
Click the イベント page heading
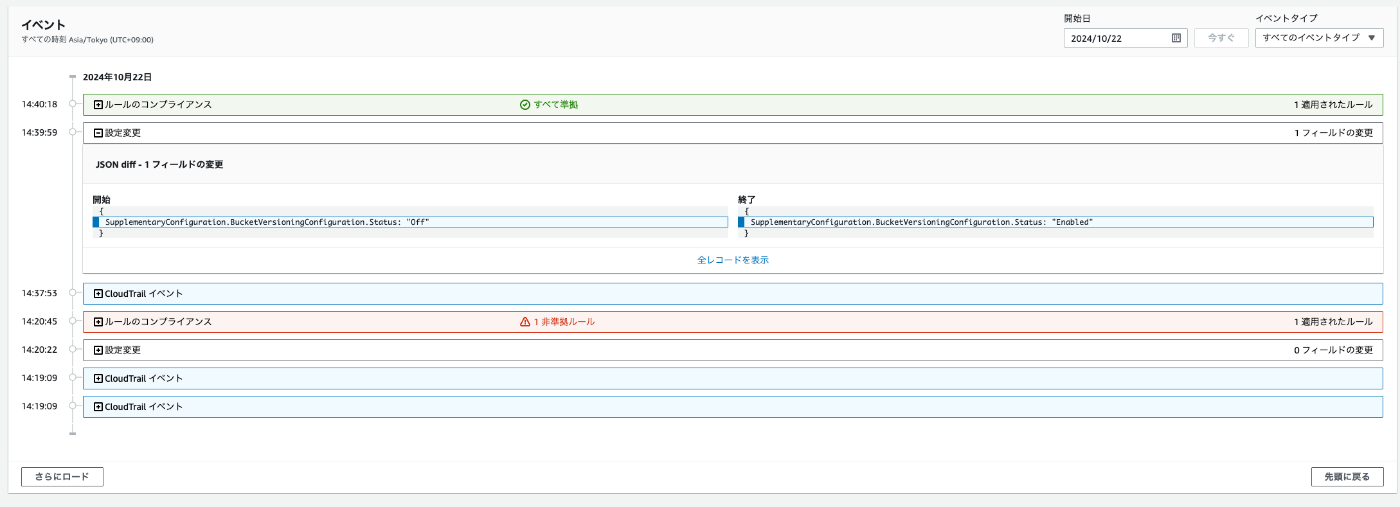tap(43, 24)
